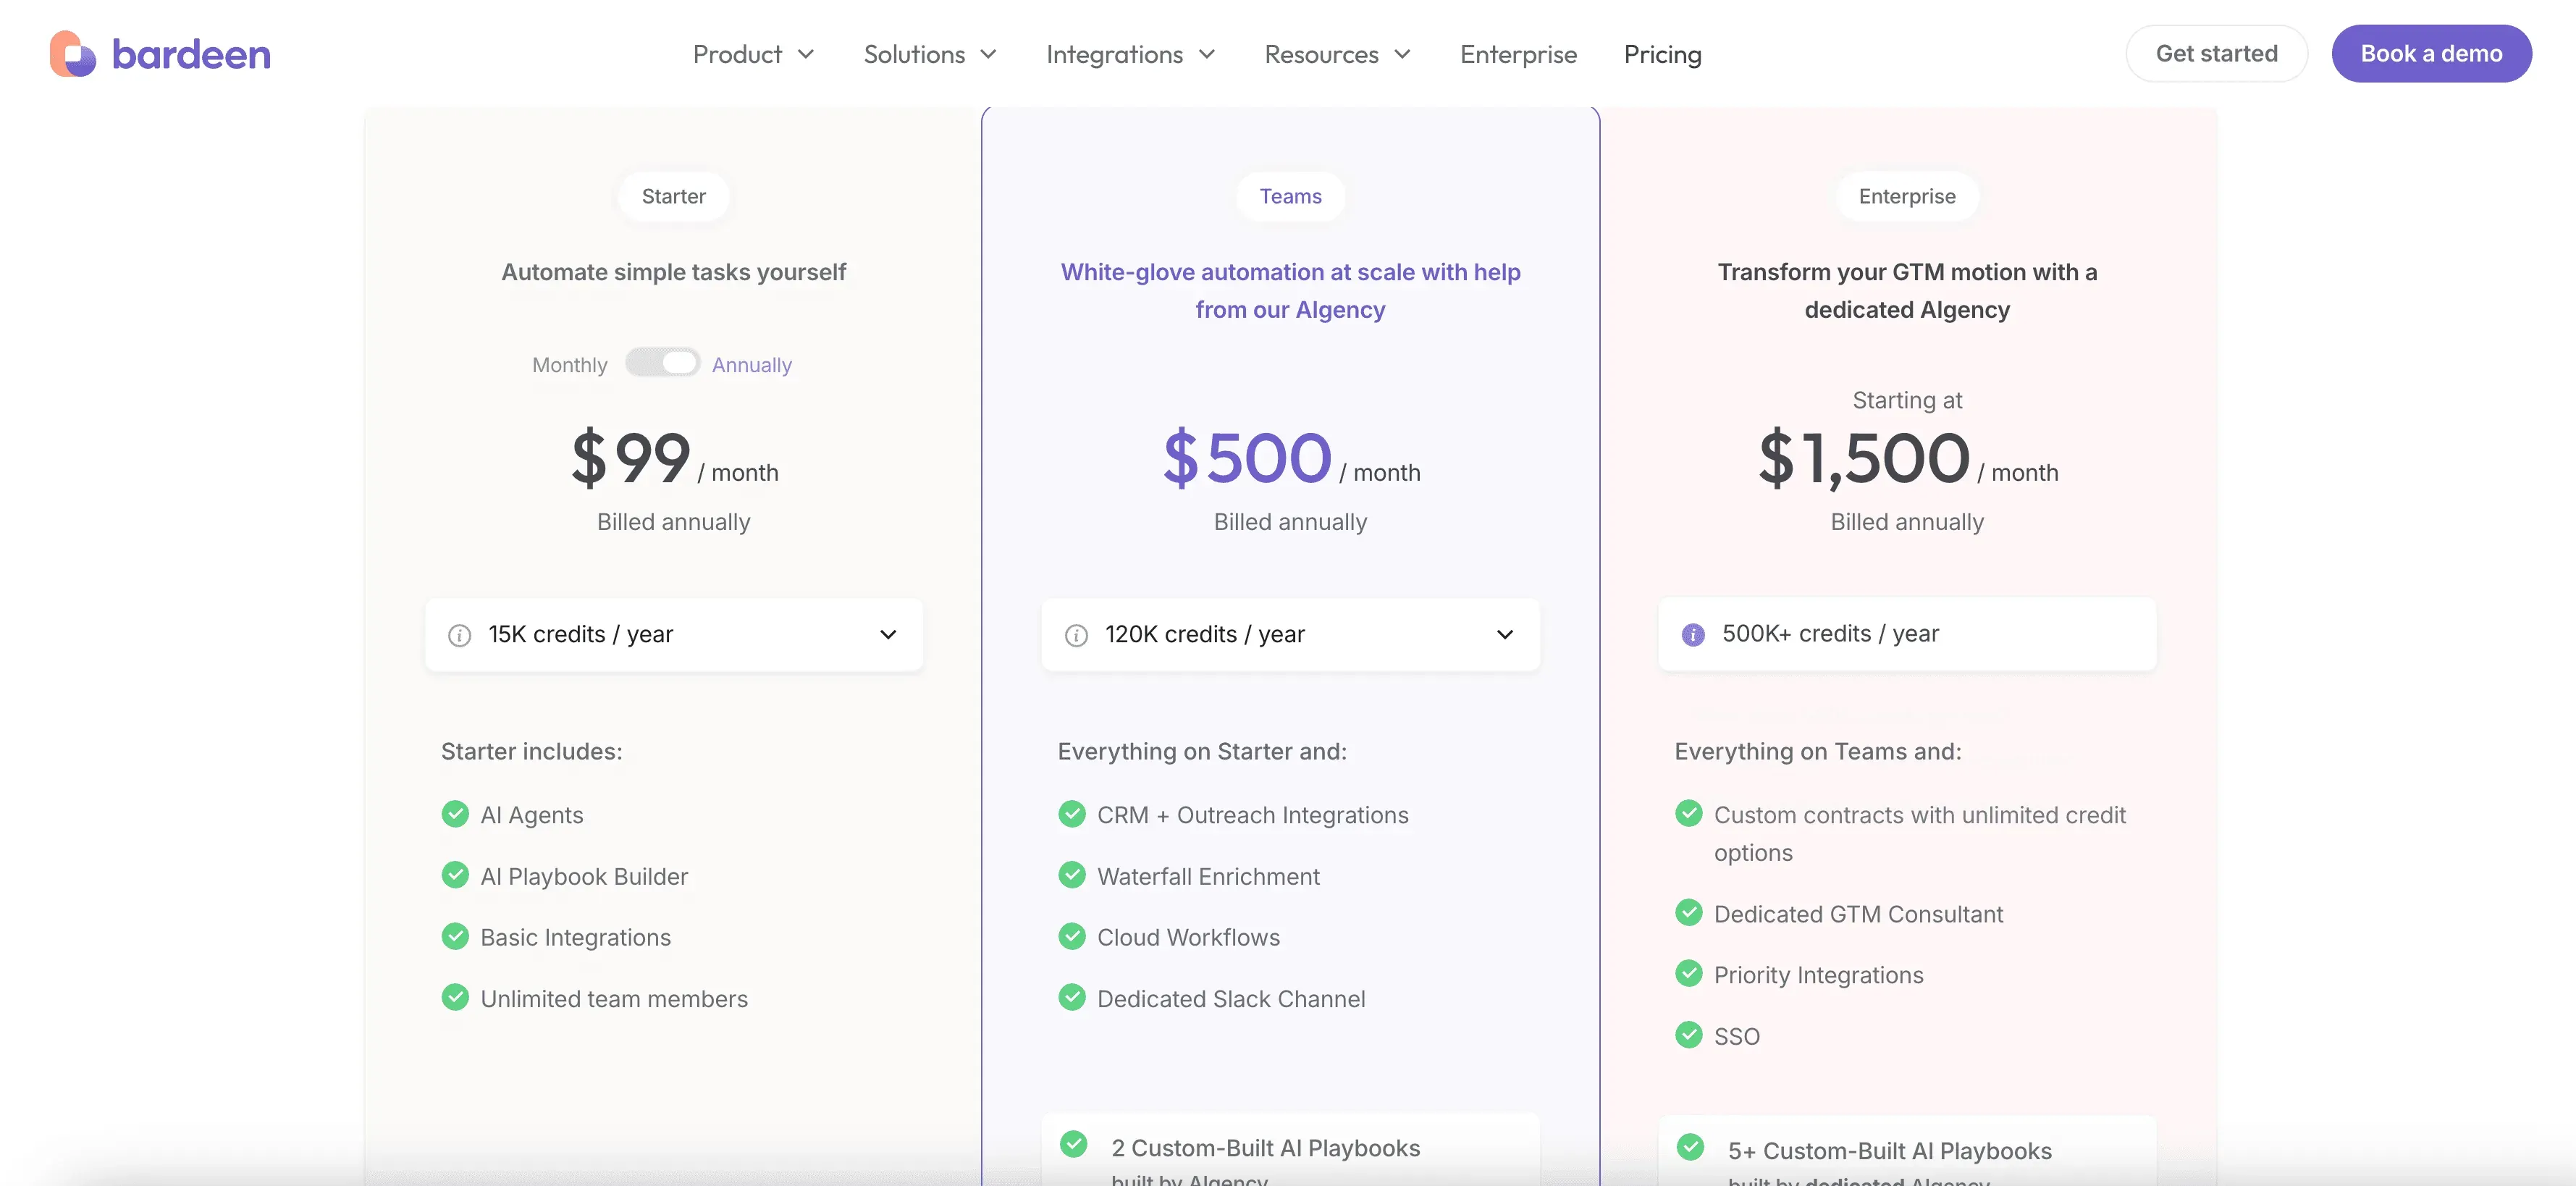
Task: Select the Annually billing label
Action: [x=752, y=365]
